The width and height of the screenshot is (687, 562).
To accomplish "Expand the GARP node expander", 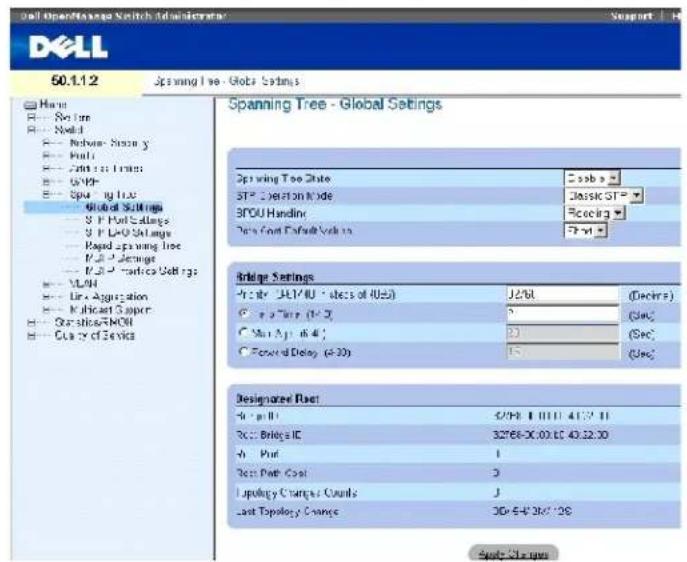I will (46, 181).
